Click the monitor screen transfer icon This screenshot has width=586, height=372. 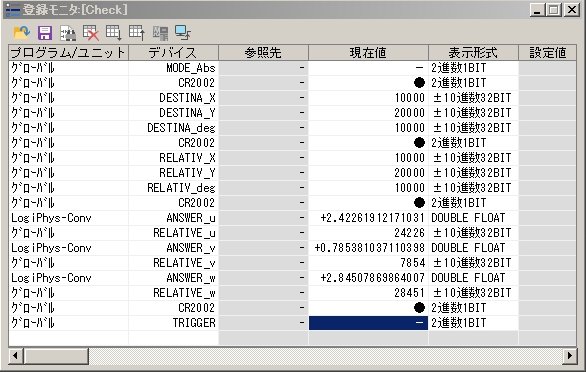point(183,33)
